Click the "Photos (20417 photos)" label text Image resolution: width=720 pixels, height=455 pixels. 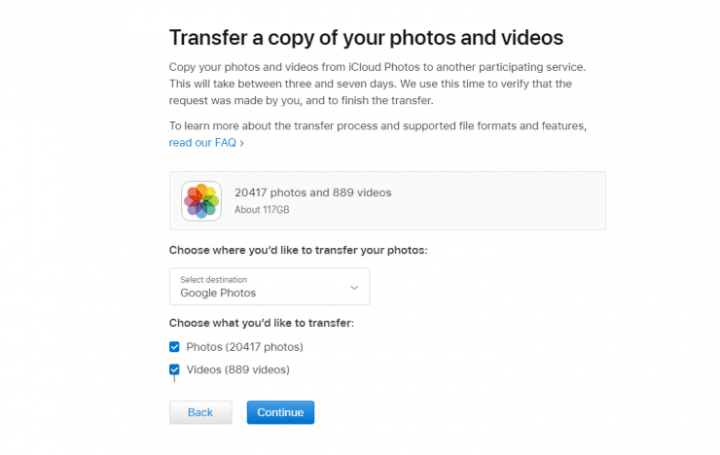pos(245,347)
